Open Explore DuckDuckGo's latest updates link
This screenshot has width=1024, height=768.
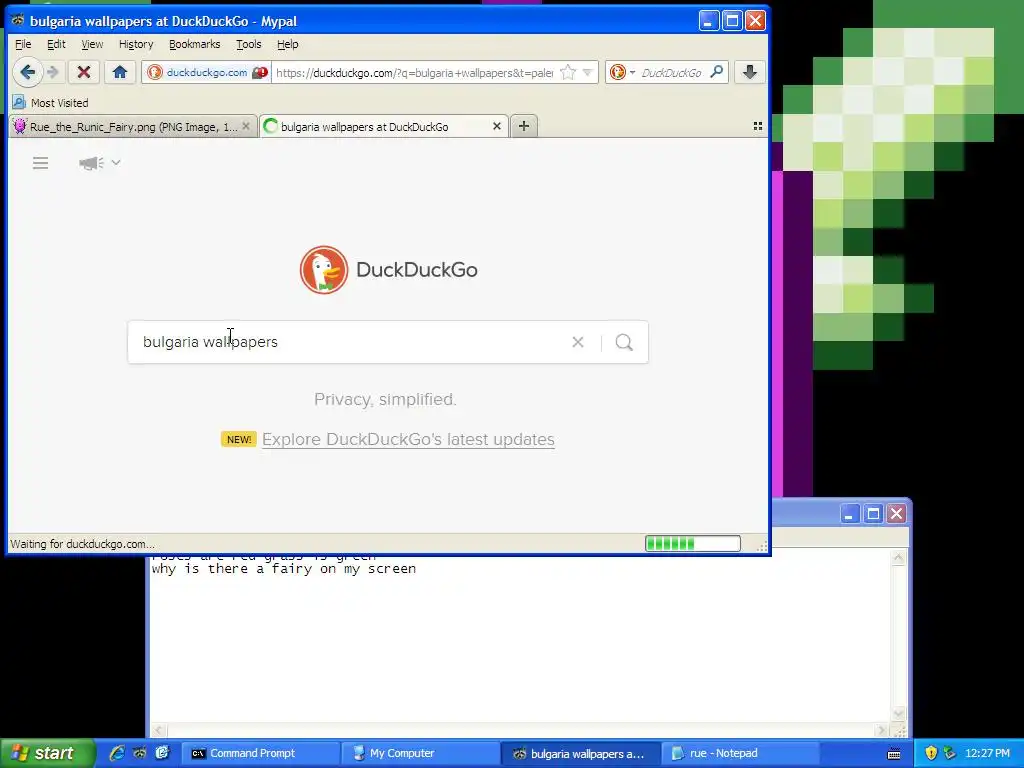click(408, 440)
